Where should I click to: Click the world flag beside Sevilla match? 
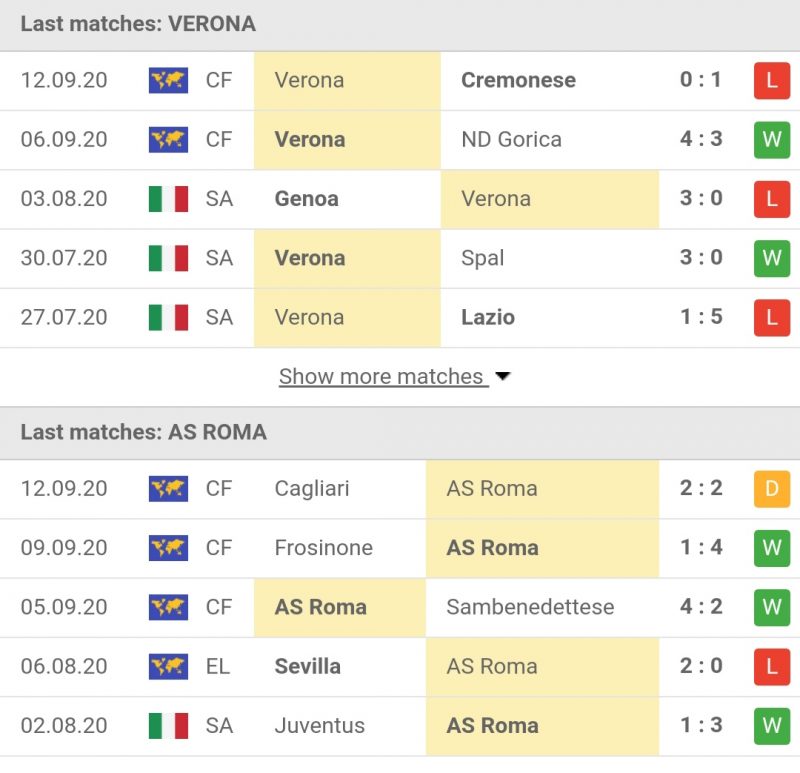[169, 666]
